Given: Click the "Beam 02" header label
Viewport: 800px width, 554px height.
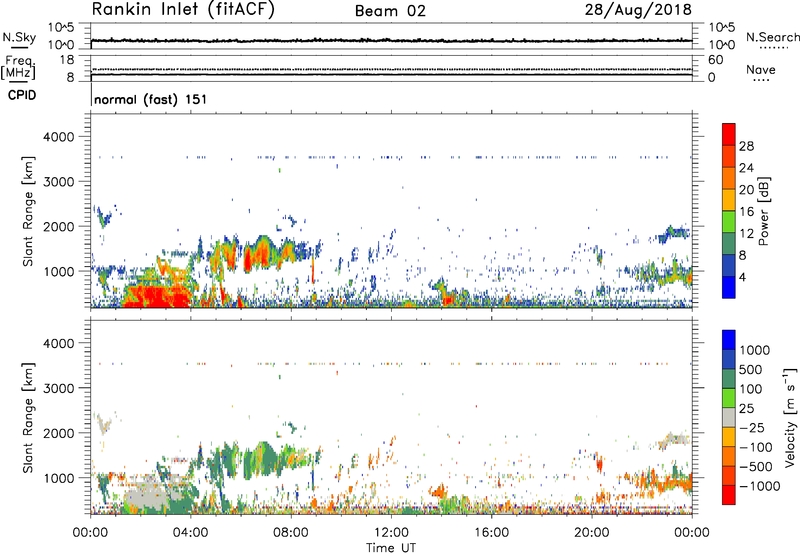Looking at the screenshot, I should (390, 11).
